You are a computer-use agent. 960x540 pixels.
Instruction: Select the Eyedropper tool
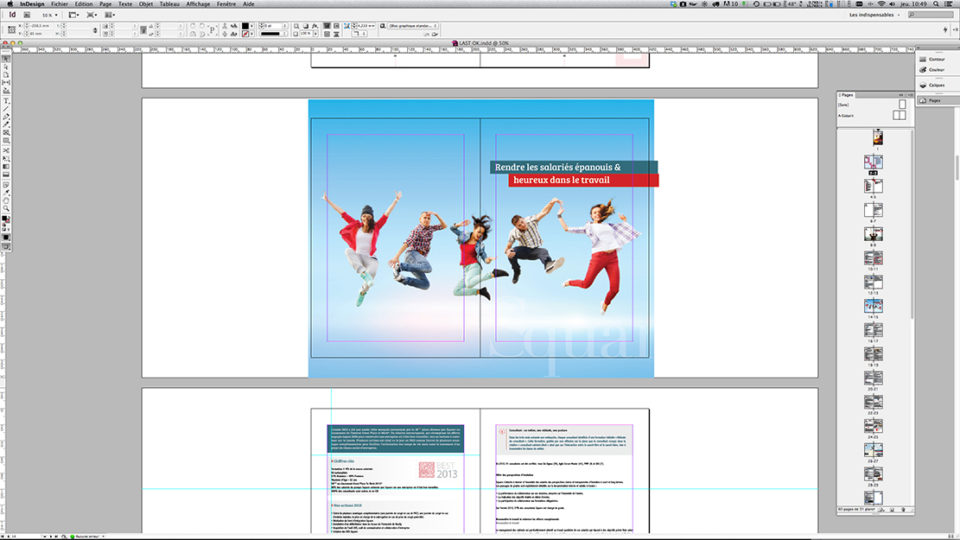pyautogui.click(x=6, y=192)
